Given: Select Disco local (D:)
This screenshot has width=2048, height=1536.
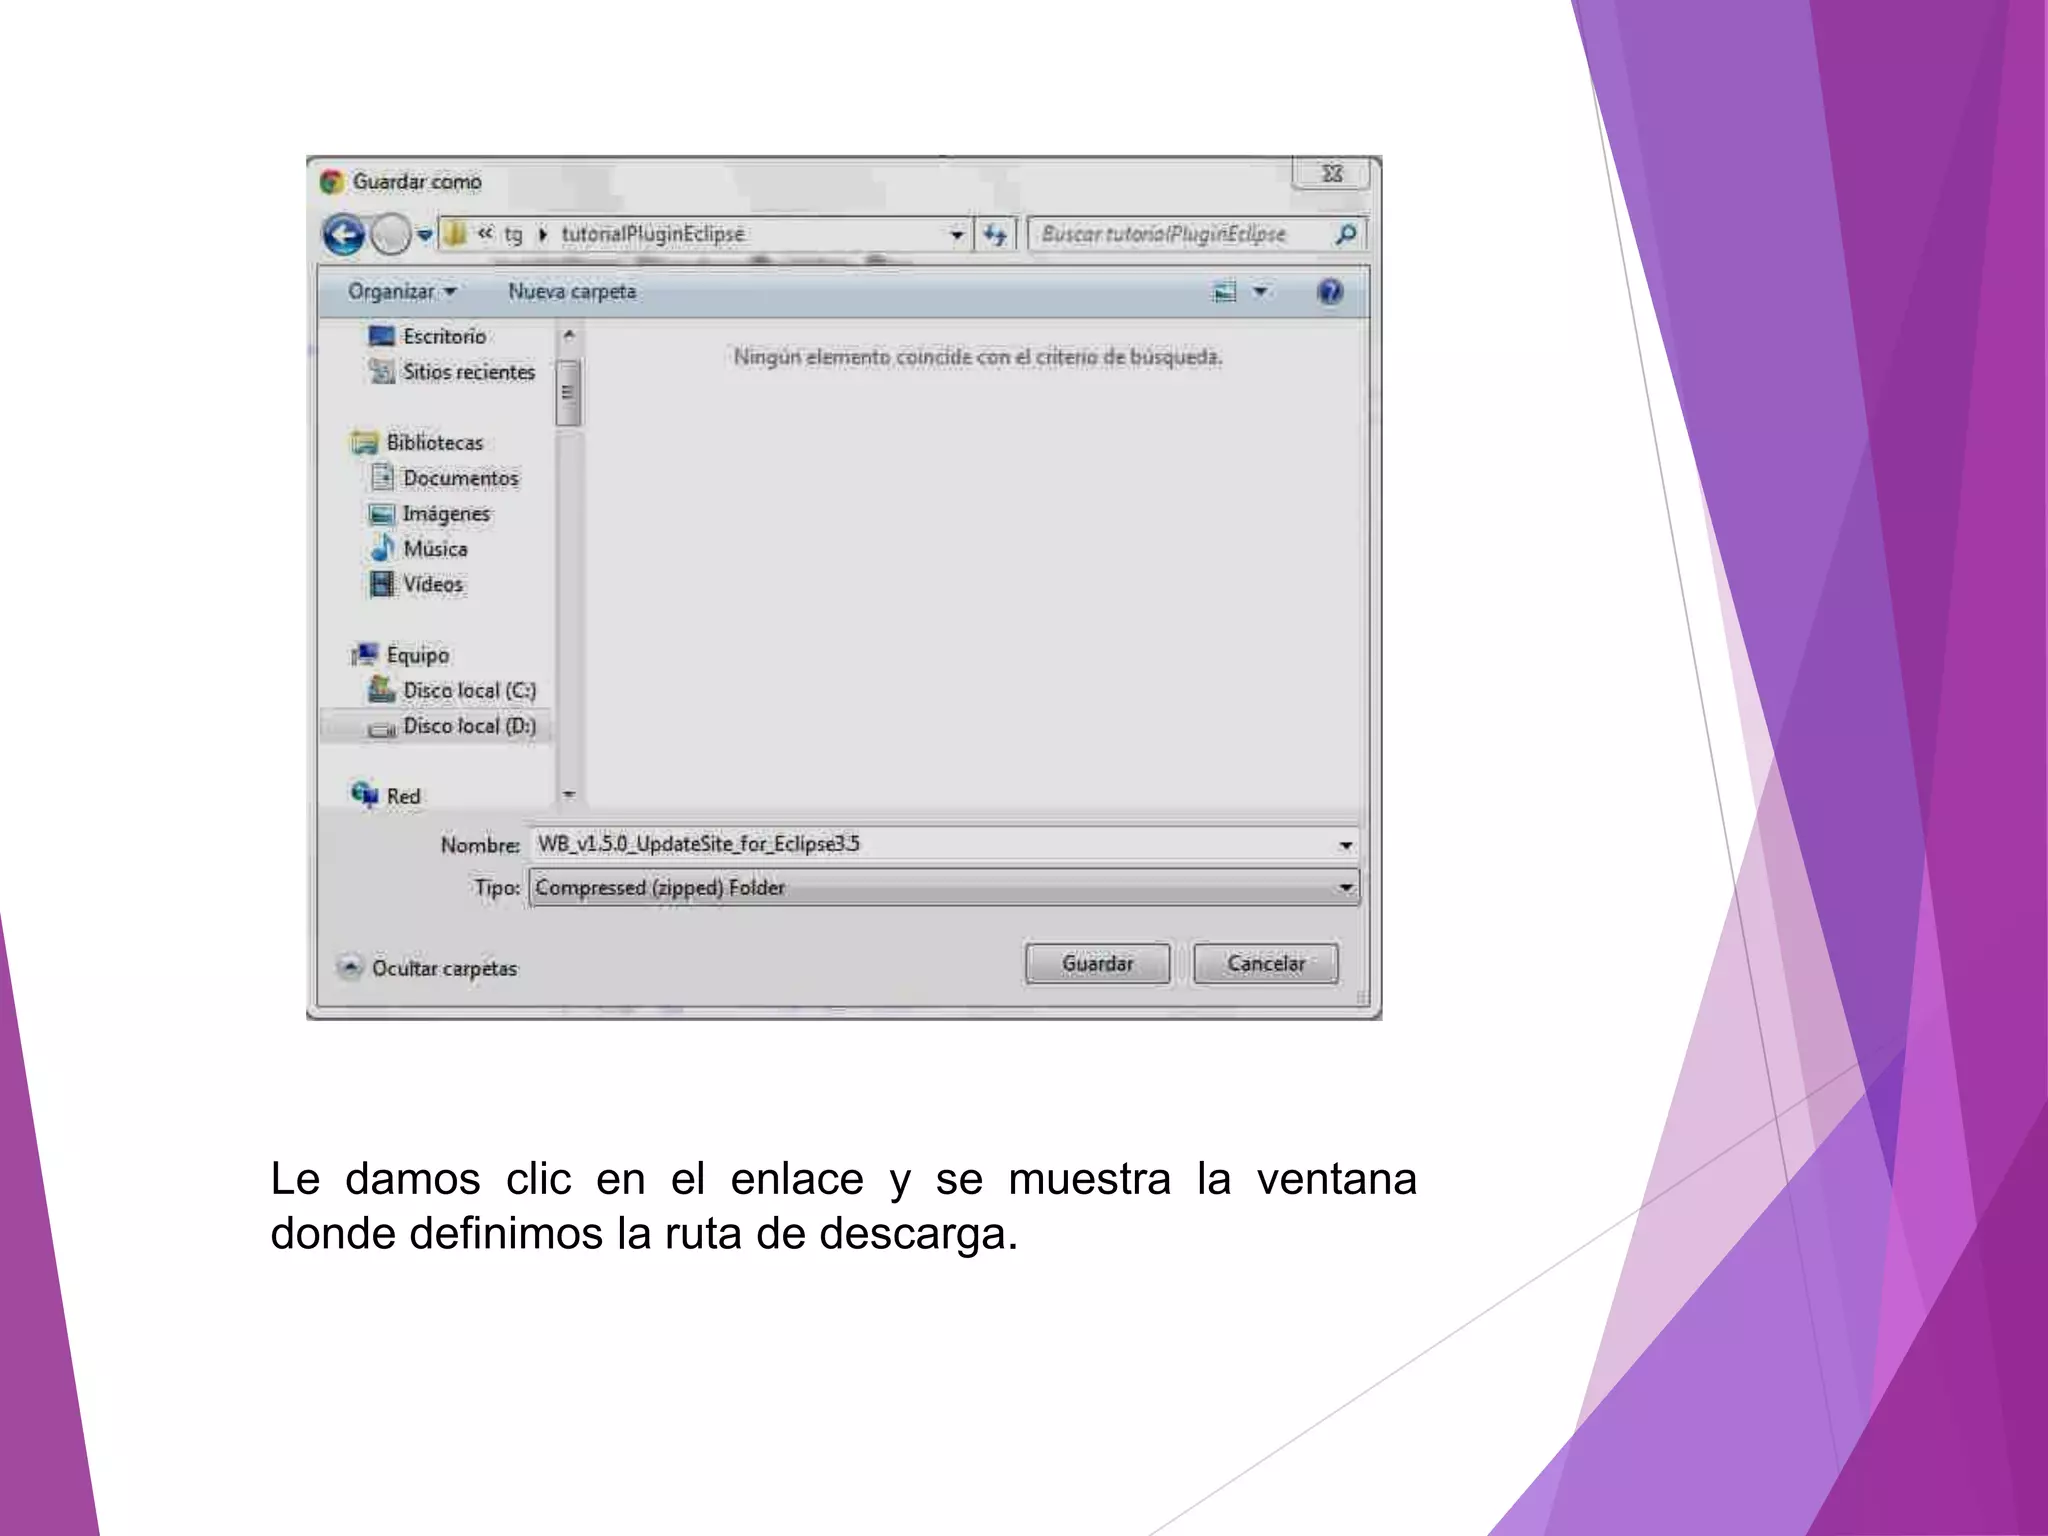Looking at the screenshot, I should pos(469,726).
